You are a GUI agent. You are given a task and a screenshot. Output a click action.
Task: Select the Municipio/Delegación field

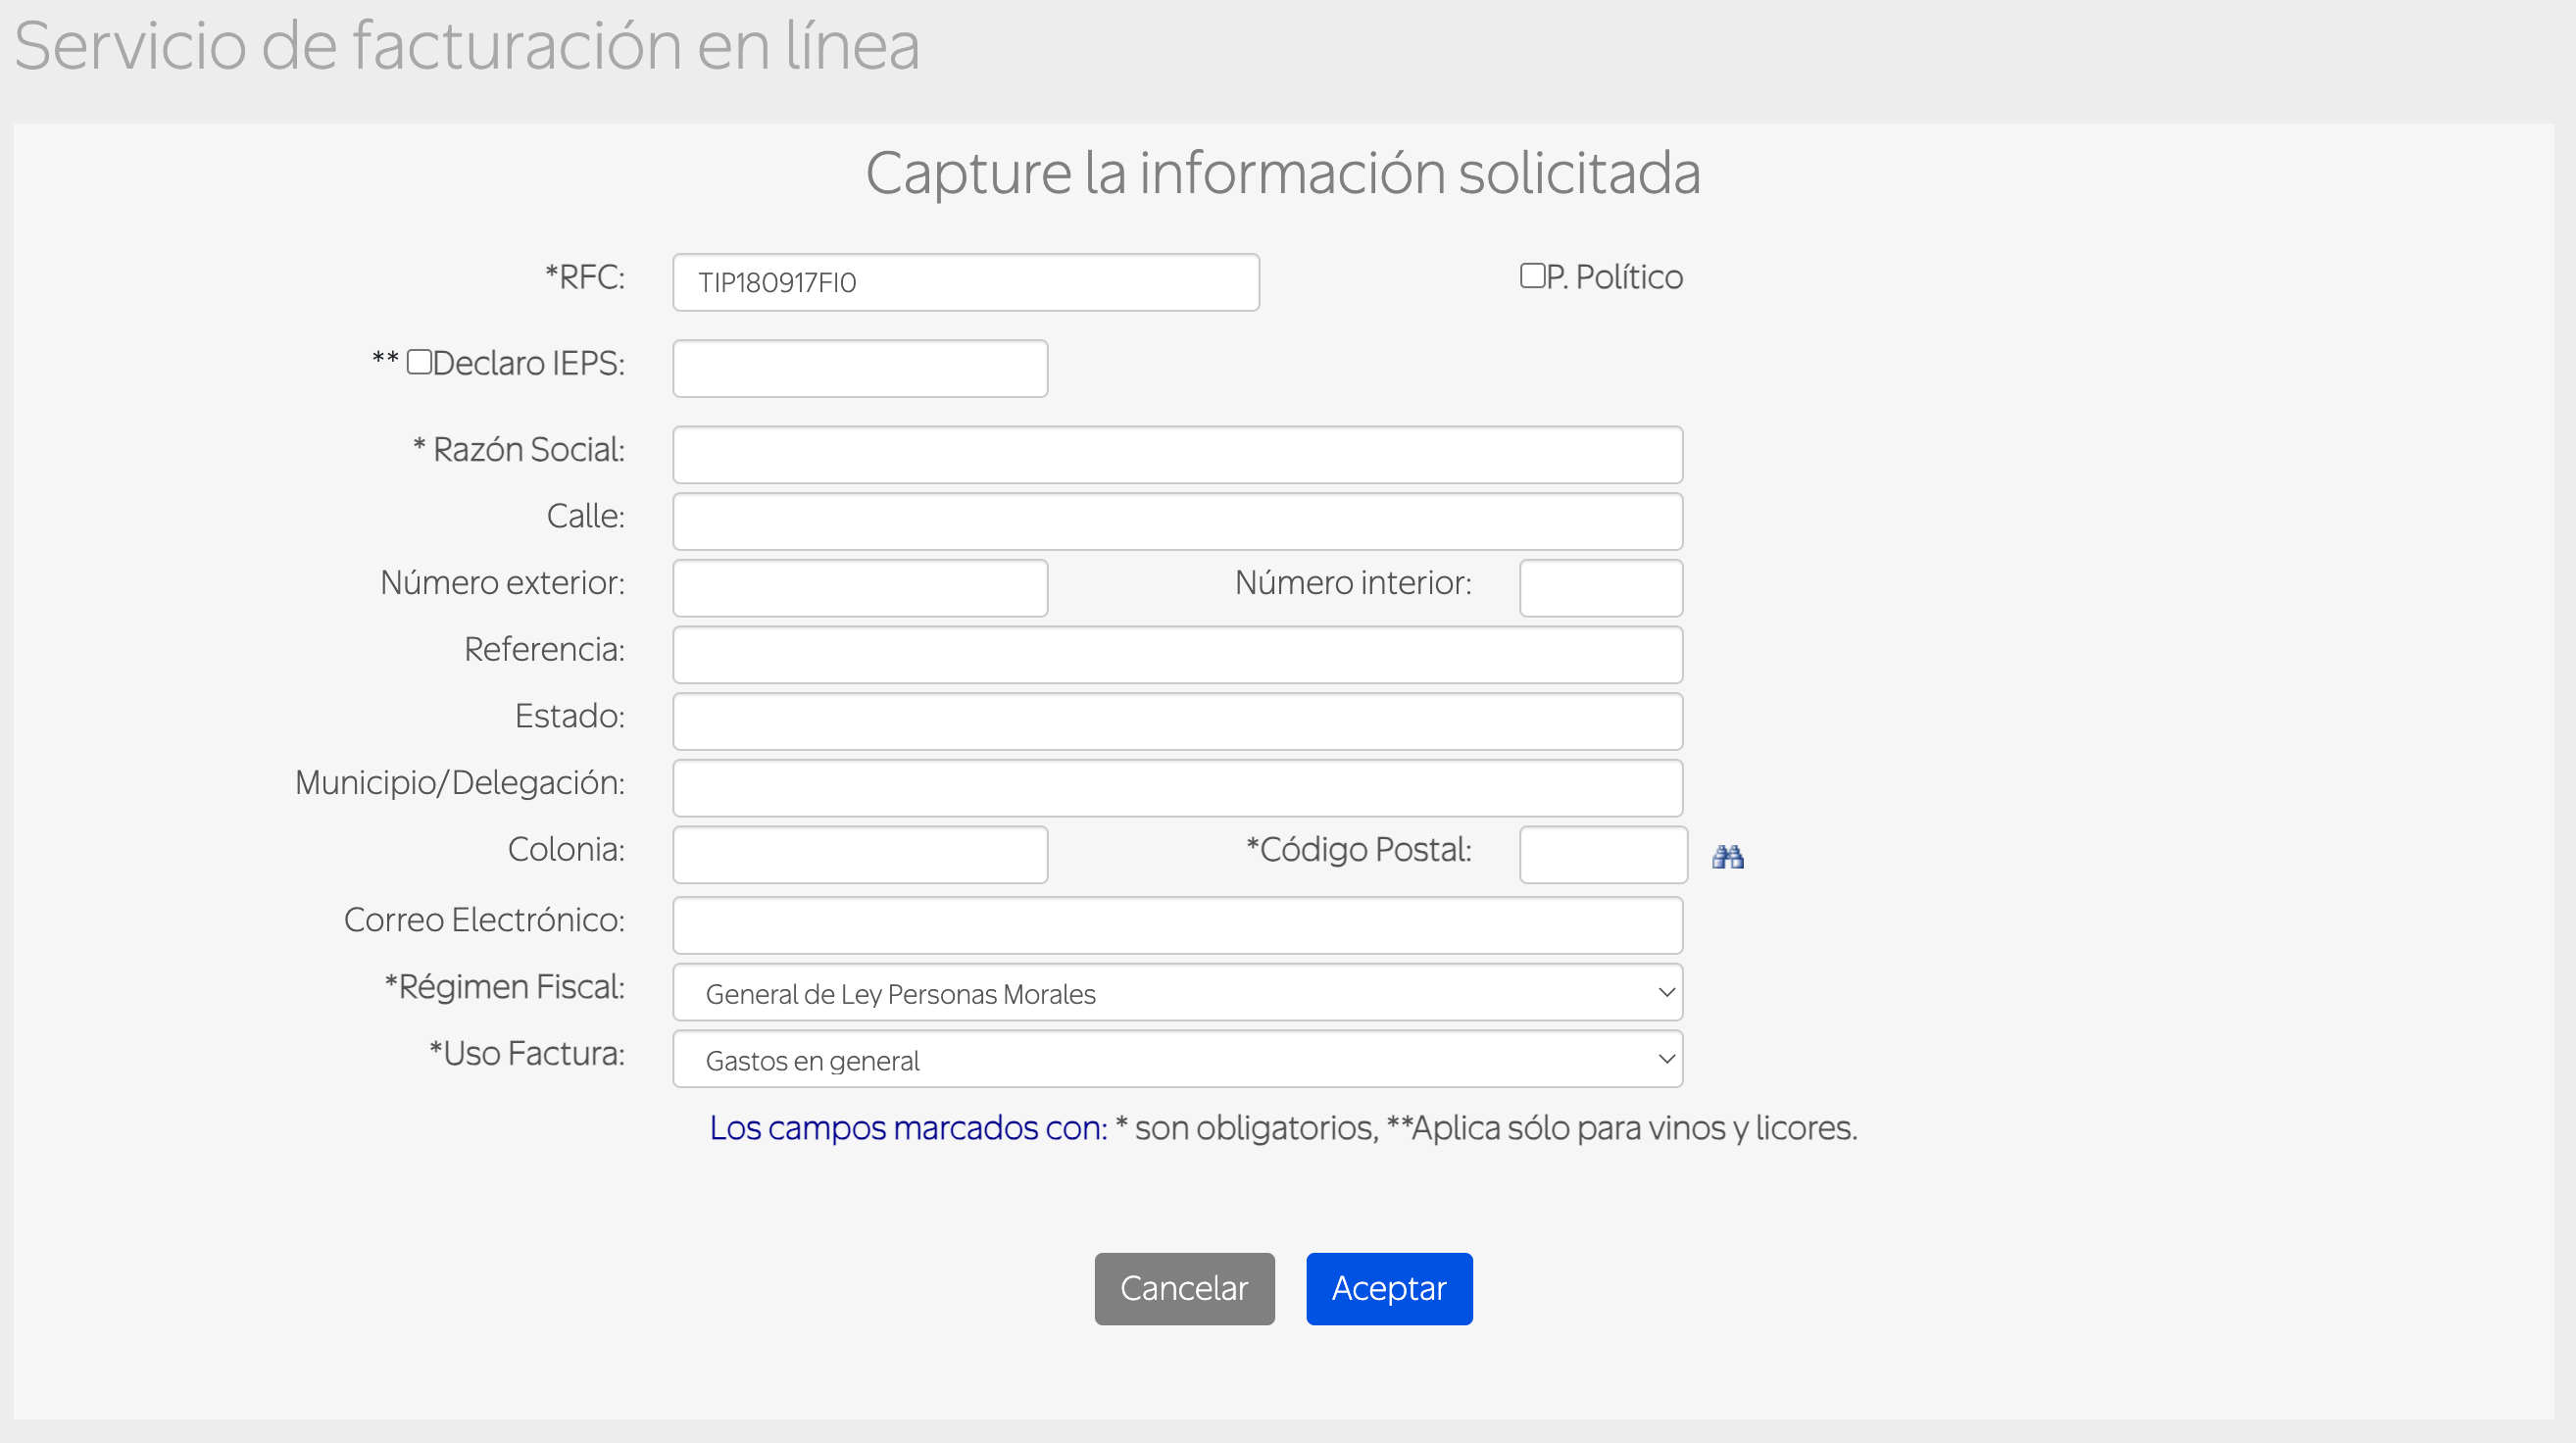tap(1177, 788)
